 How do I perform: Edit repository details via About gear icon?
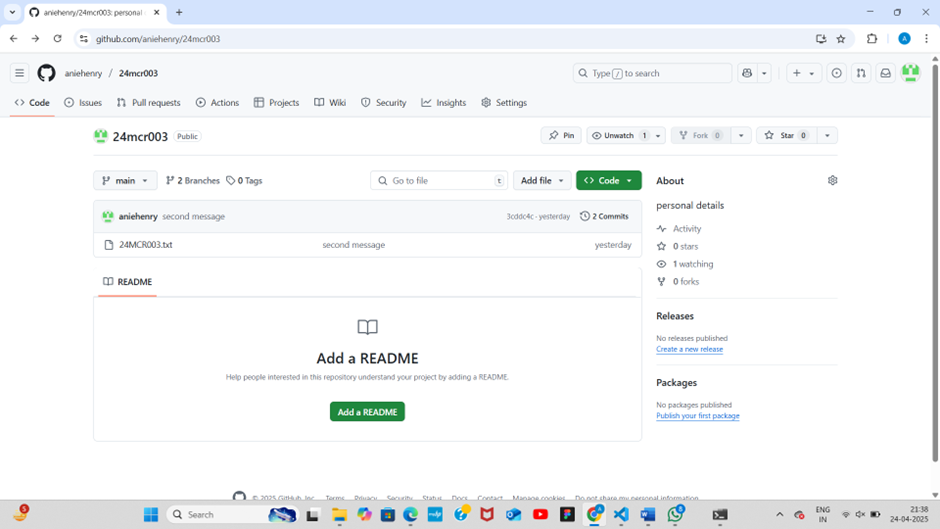coord(832,181)
